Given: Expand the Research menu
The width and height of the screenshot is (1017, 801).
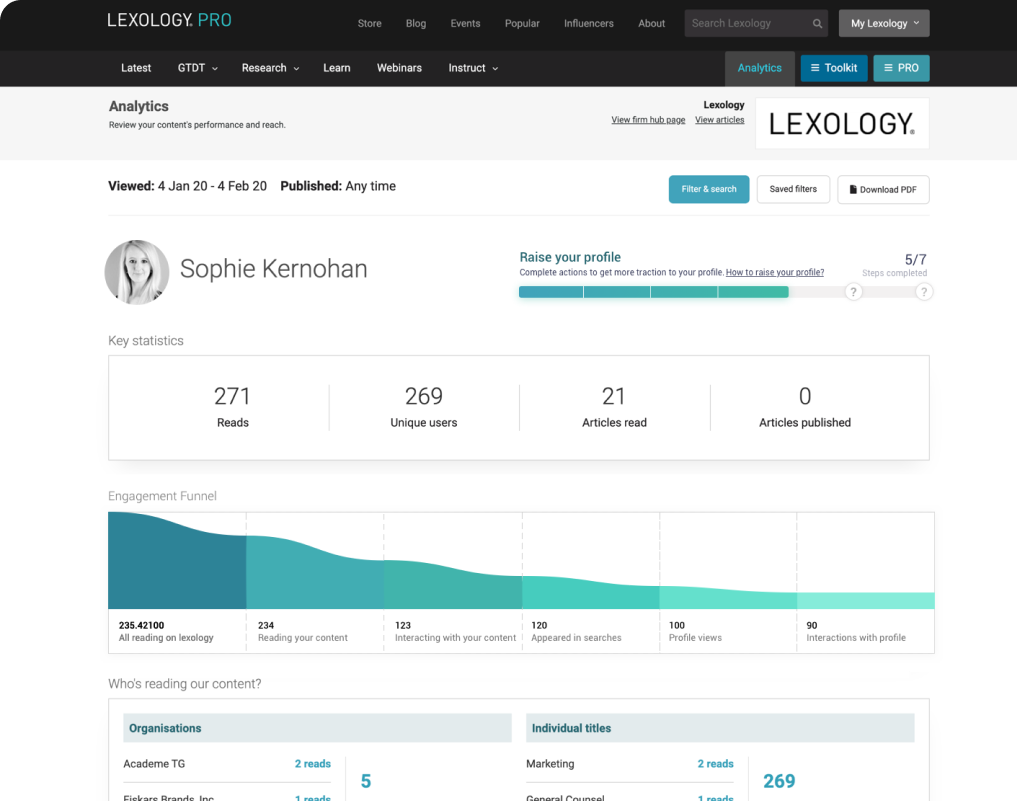Looking at the screenshot, I should click(x=270, y=68).
